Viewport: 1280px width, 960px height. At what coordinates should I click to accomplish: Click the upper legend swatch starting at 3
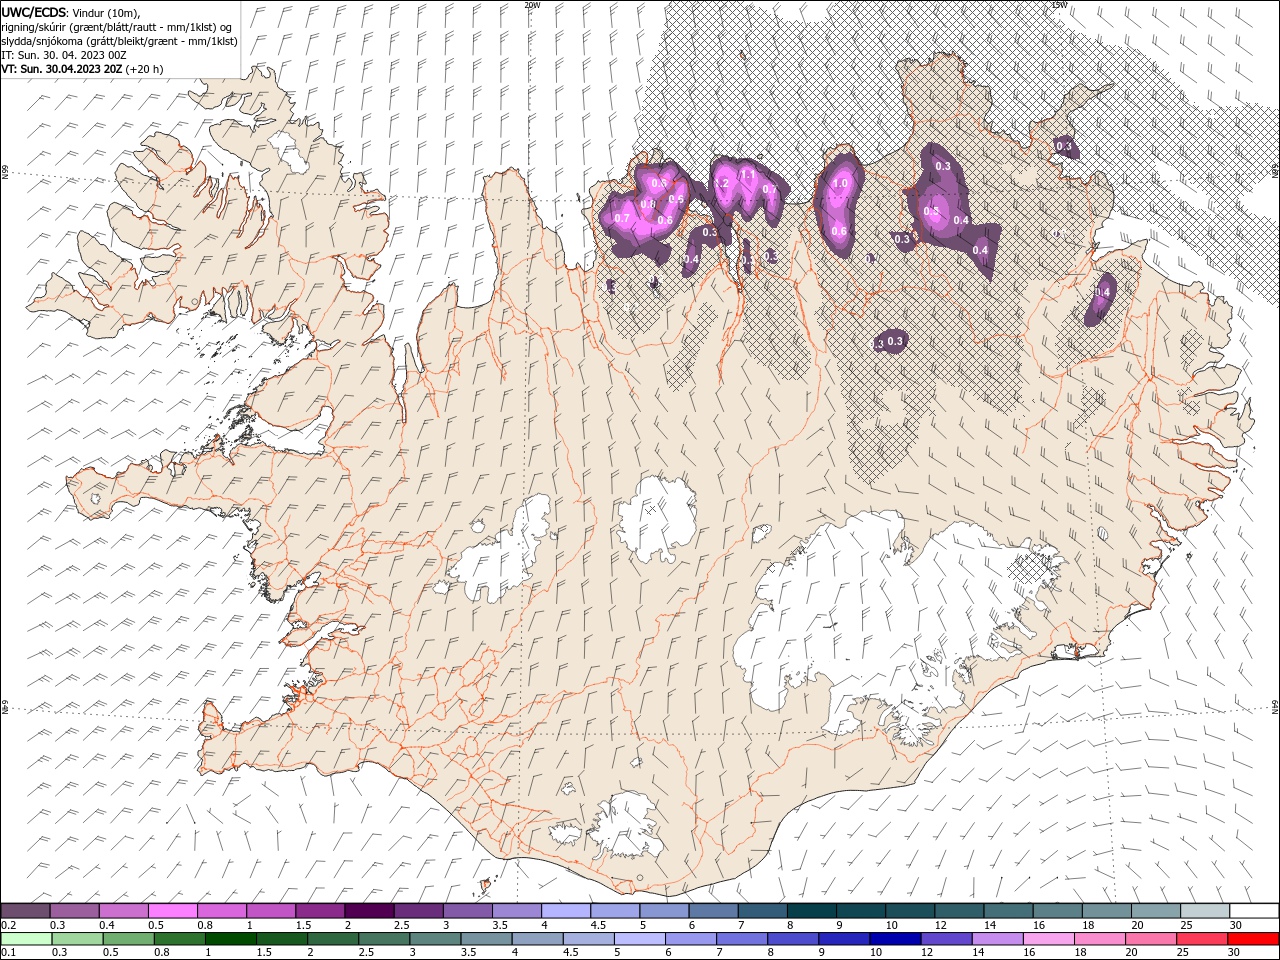pyautogui.click(x=467, y=911)
